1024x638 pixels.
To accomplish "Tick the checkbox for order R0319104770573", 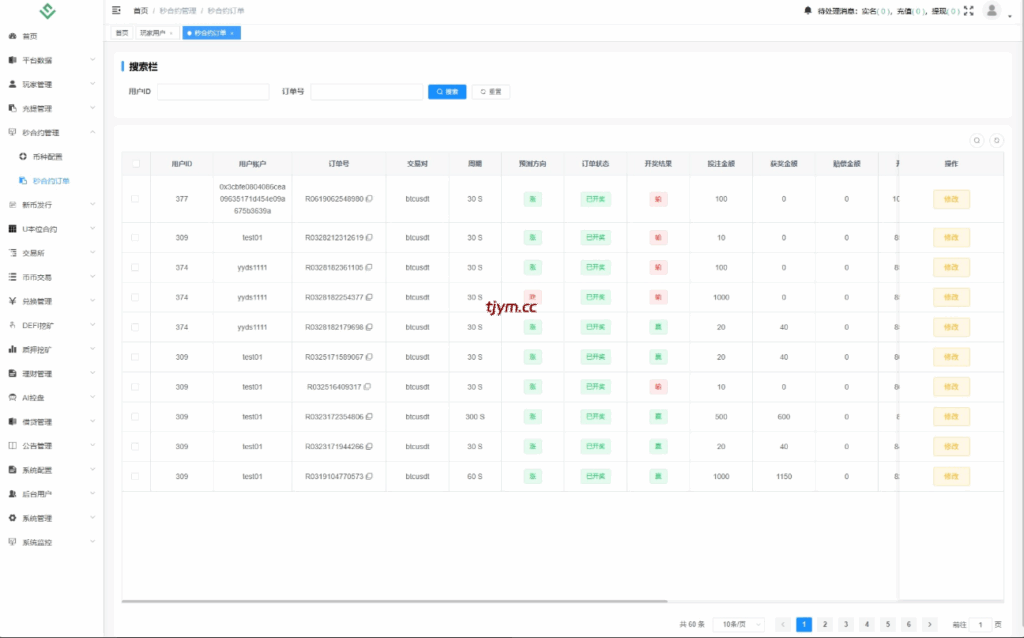I will (x=135, y=477).
